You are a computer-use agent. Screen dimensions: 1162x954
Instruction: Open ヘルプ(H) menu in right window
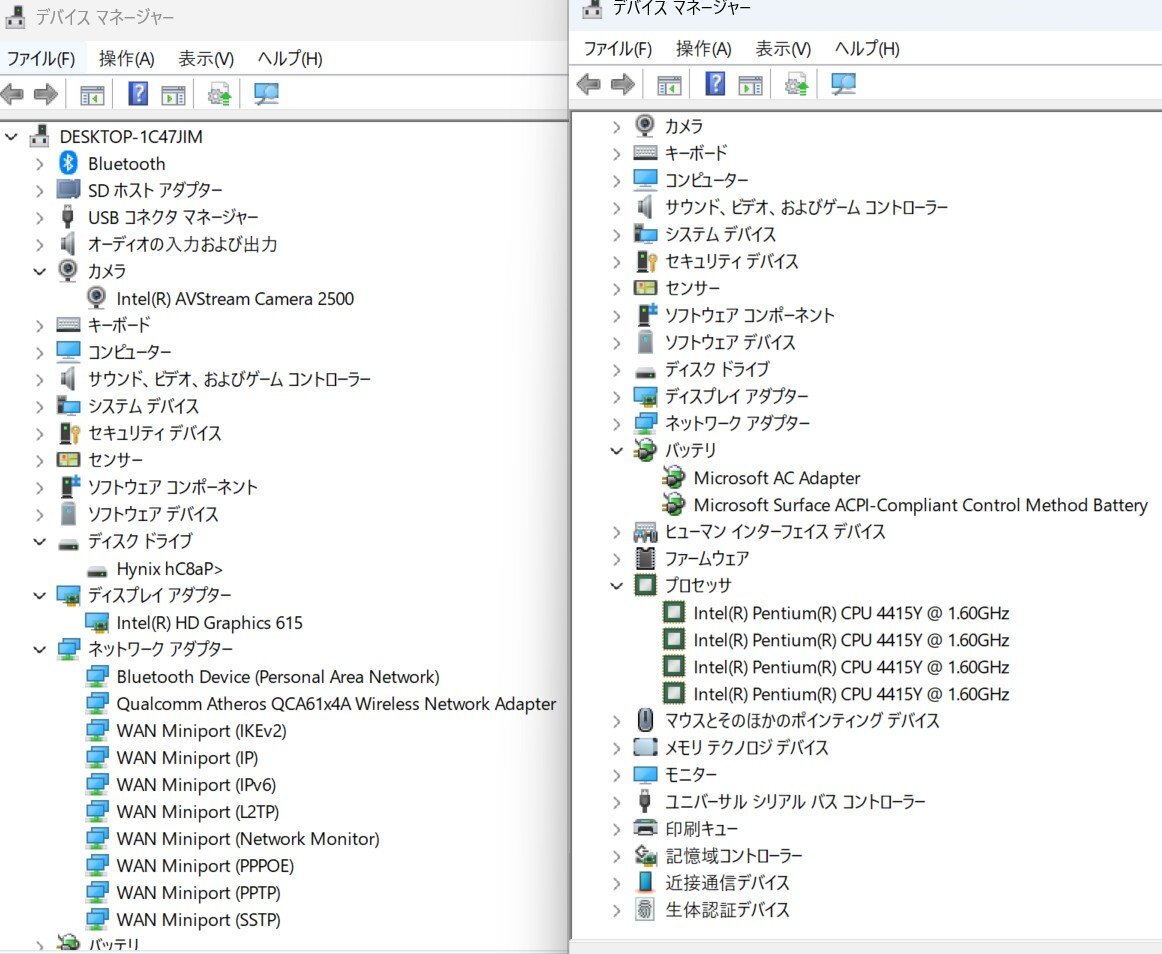point(867,49)
